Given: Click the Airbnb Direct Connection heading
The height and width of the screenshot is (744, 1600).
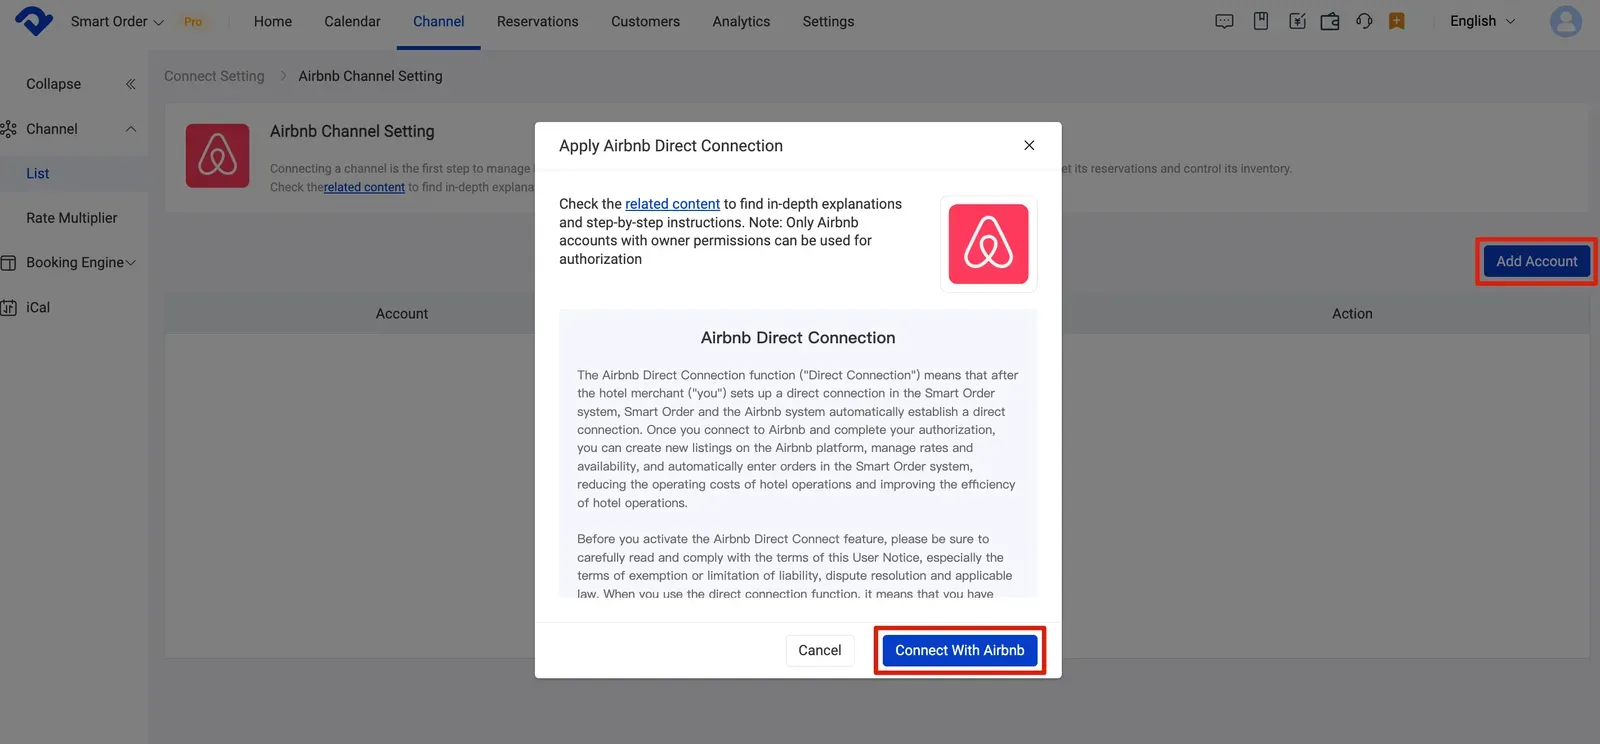Looking at the screenshot, I should pos(798,338).
